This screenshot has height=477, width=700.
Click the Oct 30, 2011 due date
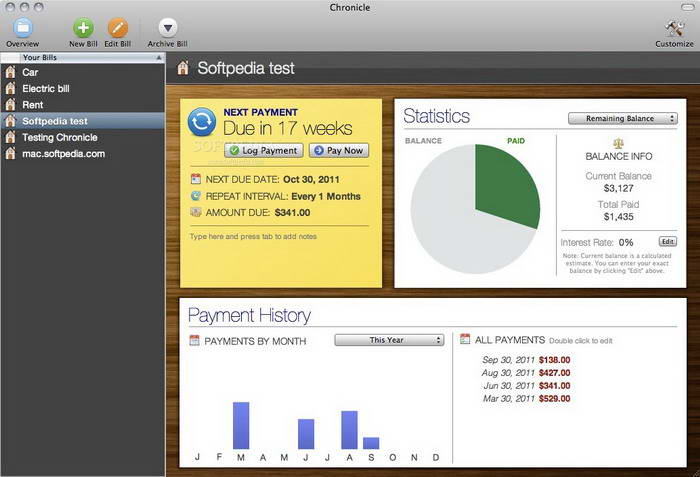[x=311, y=180]
